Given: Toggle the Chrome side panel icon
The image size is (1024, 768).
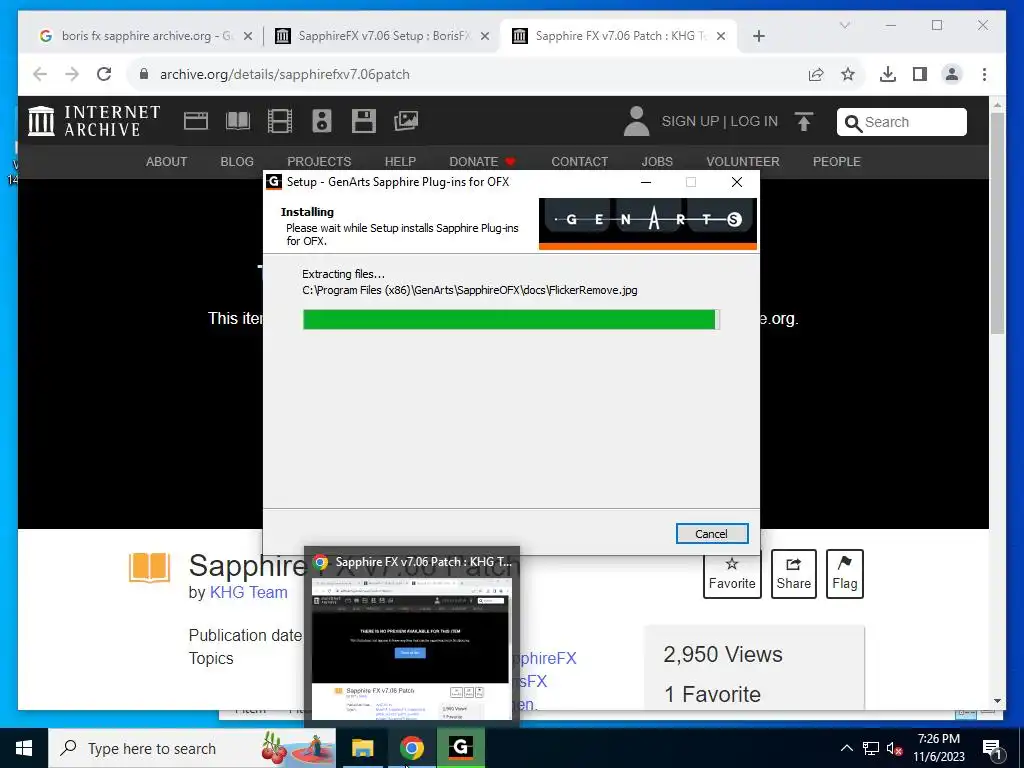Looking at the screenshot, I should coord(920,74).
